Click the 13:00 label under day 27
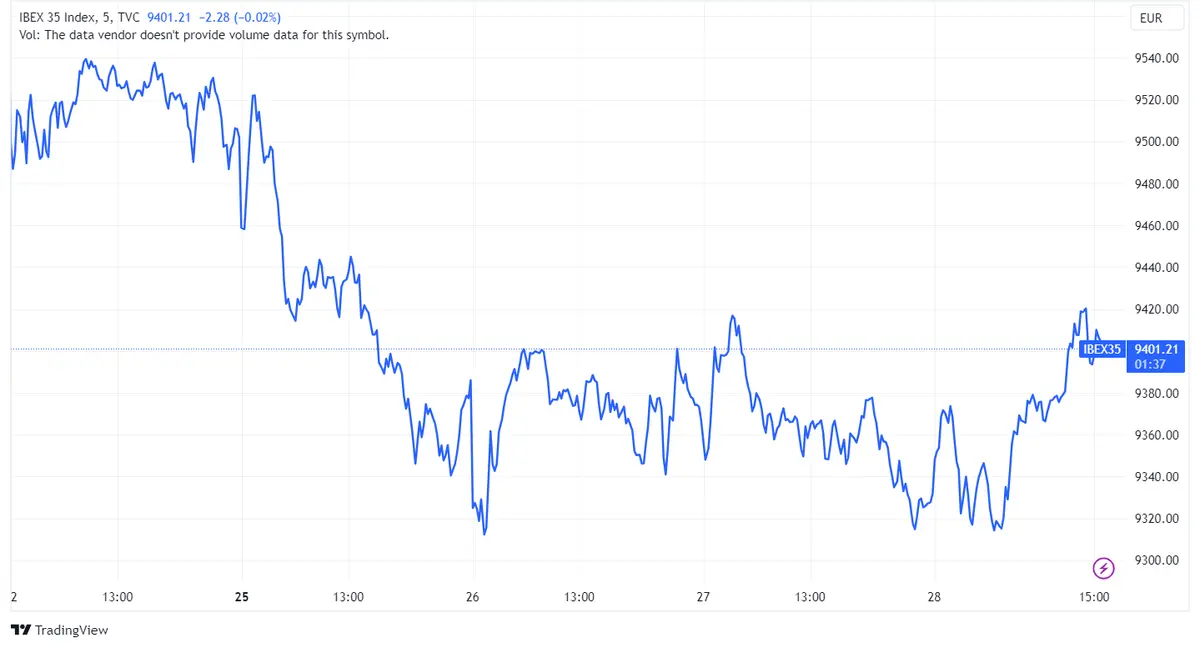This screenshot has width=1200, height=648. point(810,597)
